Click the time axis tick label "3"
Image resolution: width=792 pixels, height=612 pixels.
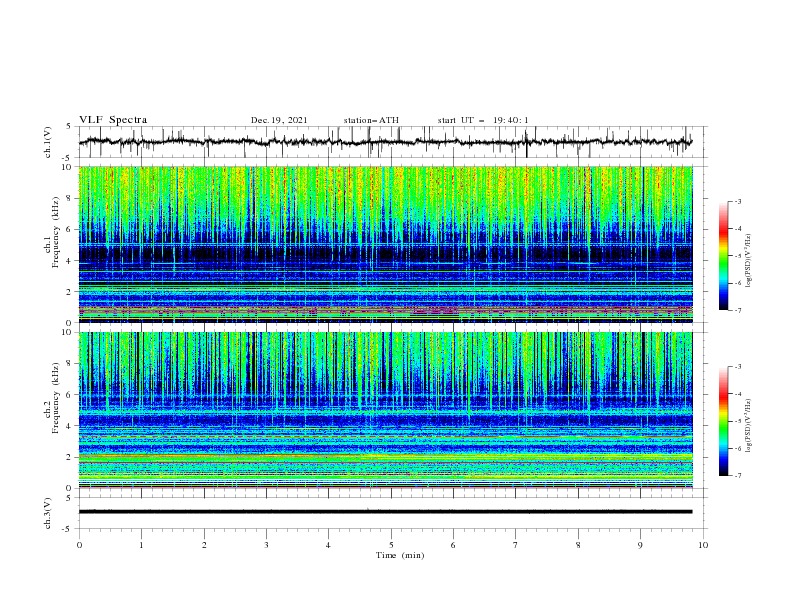point(266,545)
